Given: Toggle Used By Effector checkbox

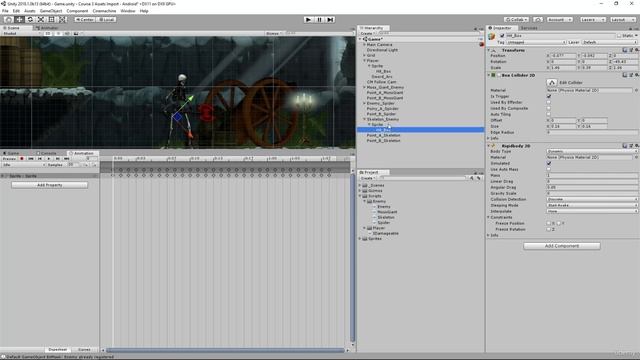Looking at the screenshot, I should (549, 102).
